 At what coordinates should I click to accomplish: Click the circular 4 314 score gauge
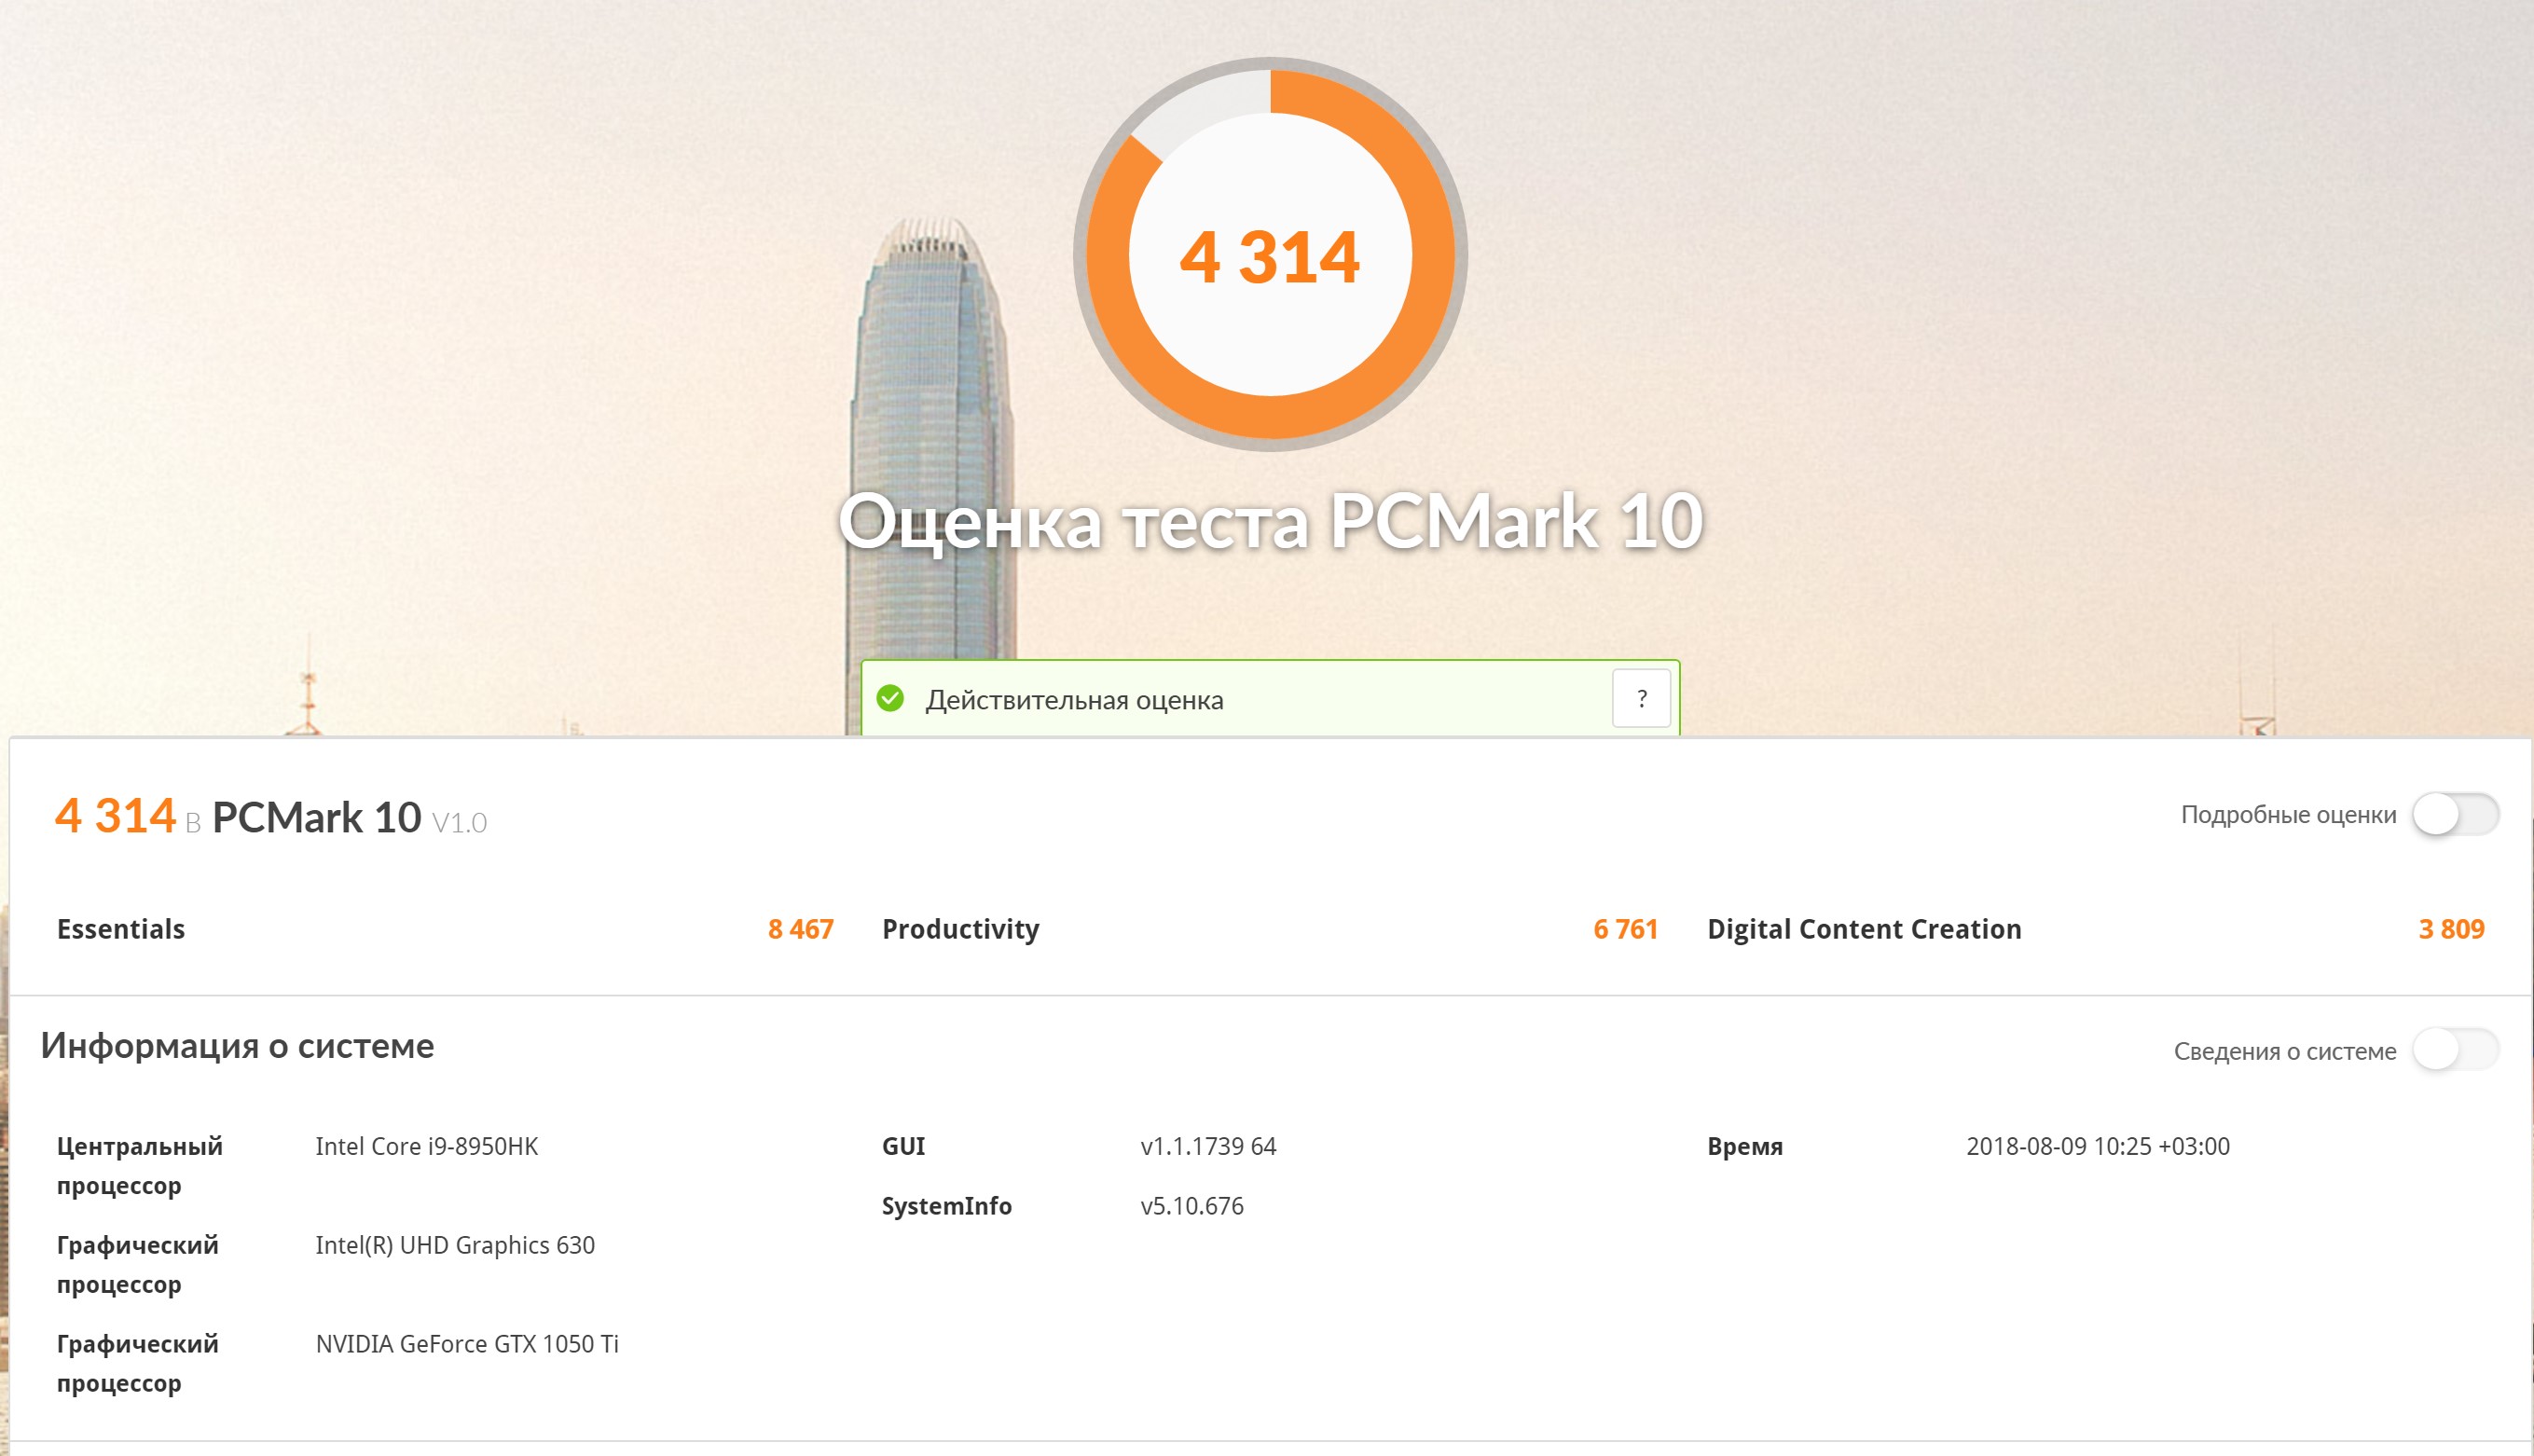[1270, 254]
